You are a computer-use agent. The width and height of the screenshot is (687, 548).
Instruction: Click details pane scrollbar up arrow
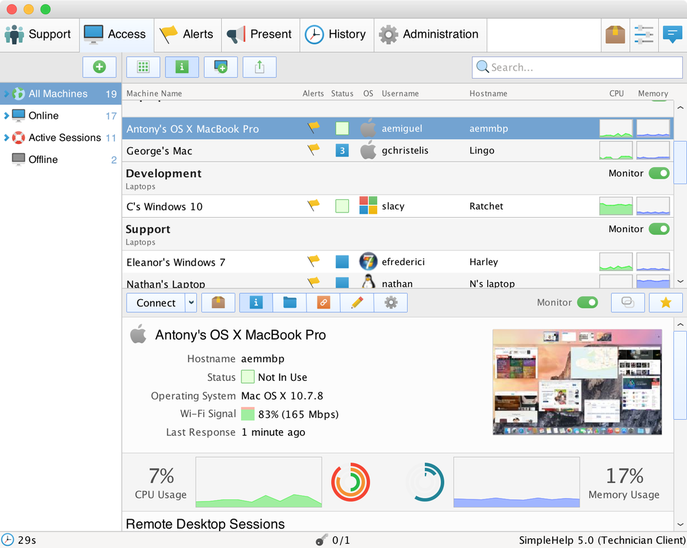(x=680, y=325)
